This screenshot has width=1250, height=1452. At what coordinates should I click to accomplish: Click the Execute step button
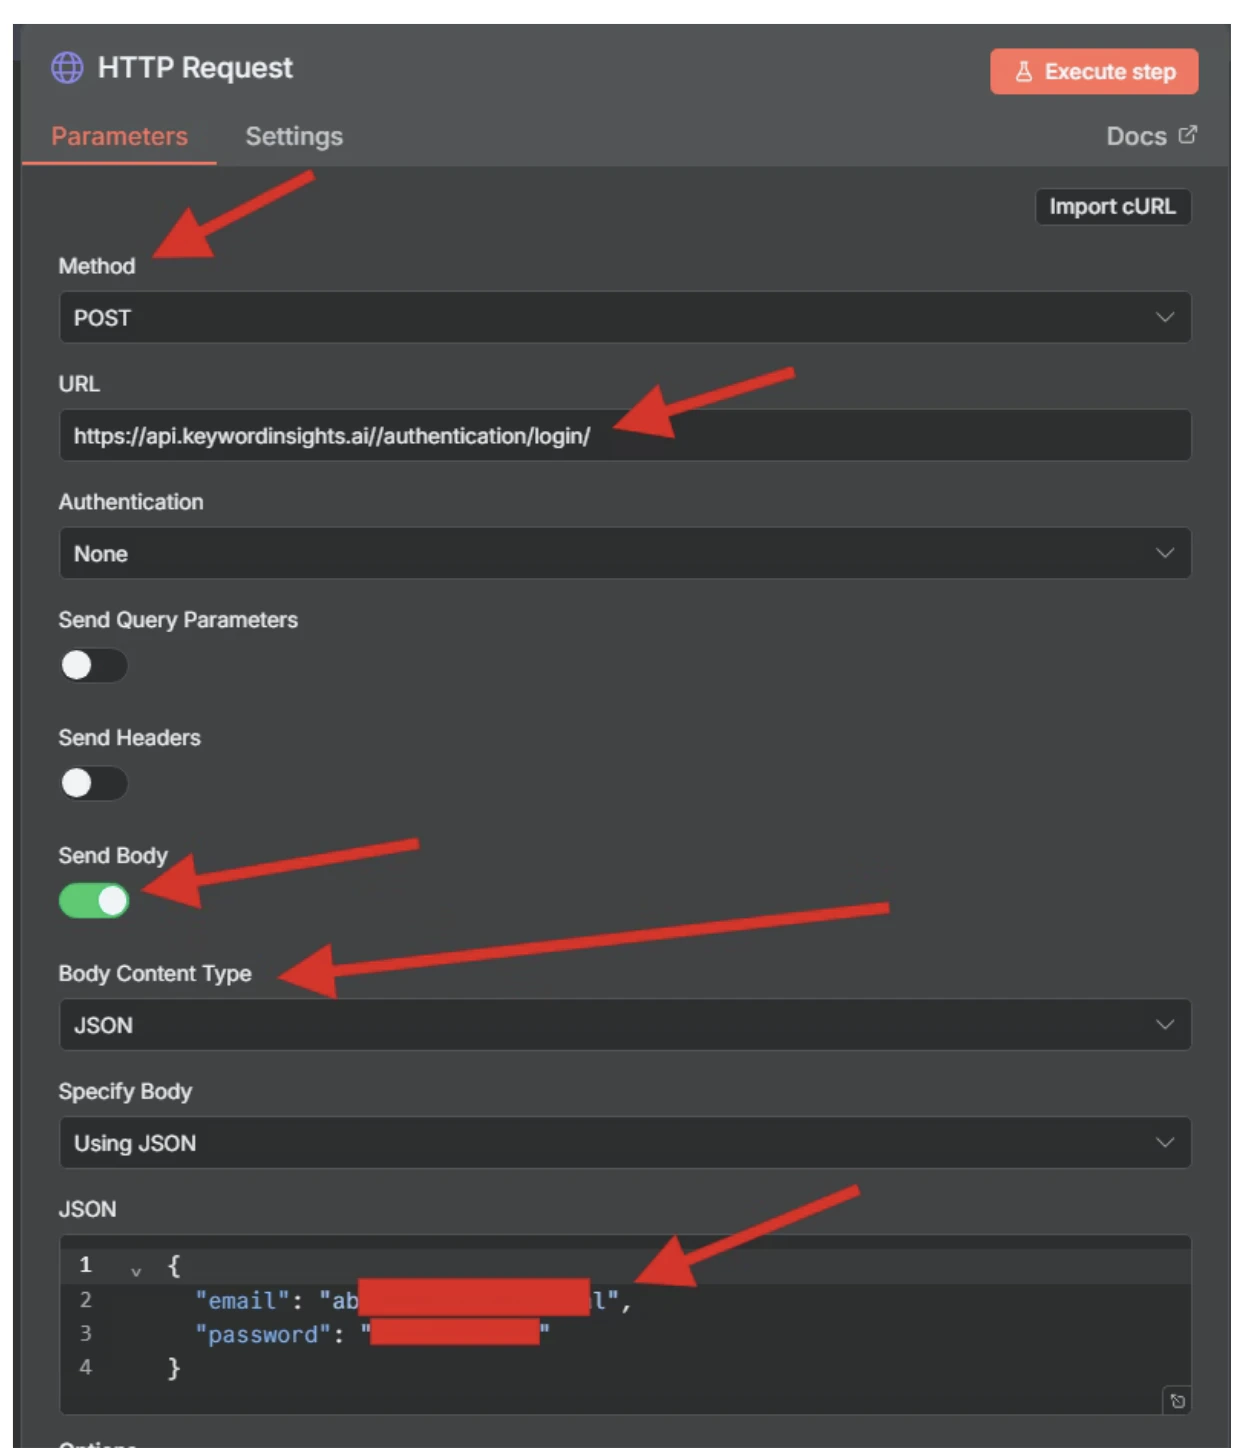pyautogui.click(x=1095, y=71)
